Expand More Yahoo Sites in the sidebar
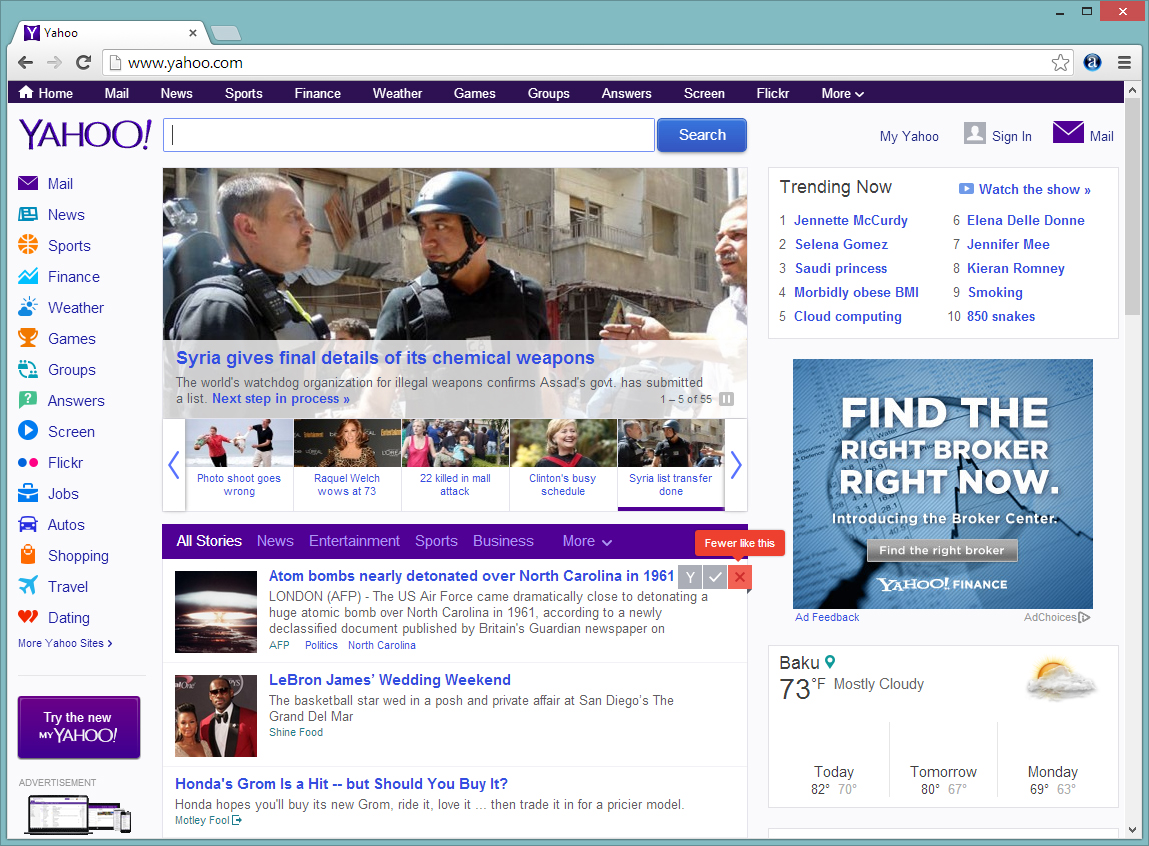Screen dimensions: 1149x846 65,643
